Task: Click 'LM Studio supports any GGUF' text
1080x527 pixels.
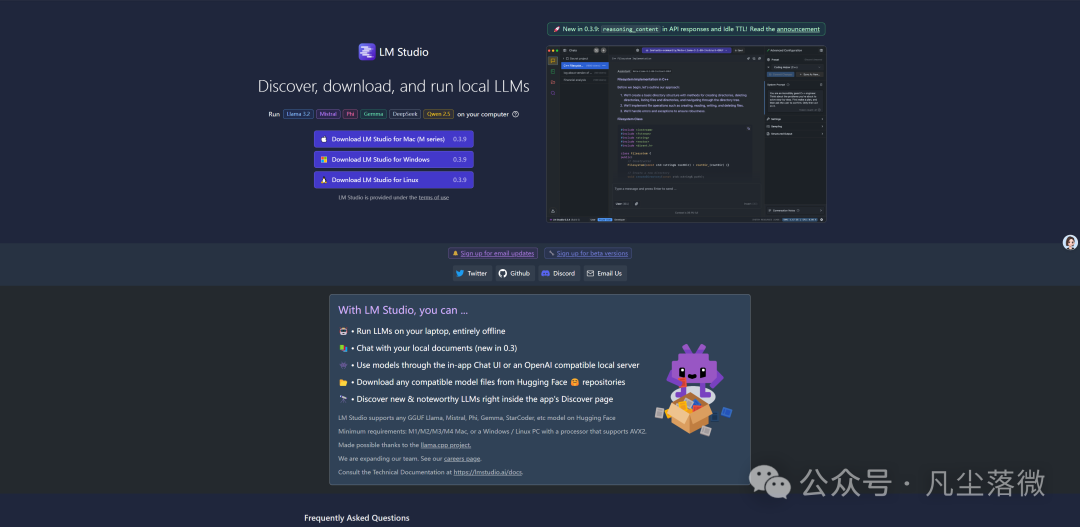Action: click(477, 418)
